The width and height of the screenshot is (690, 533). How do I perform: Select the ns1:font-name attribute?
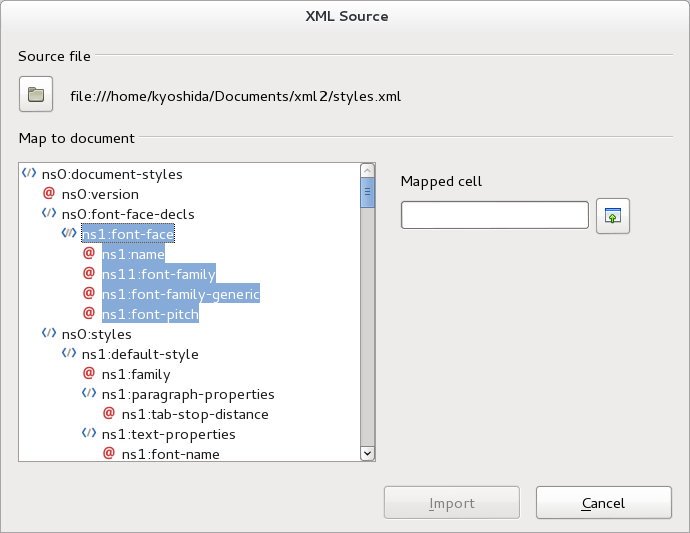[170, 454]
